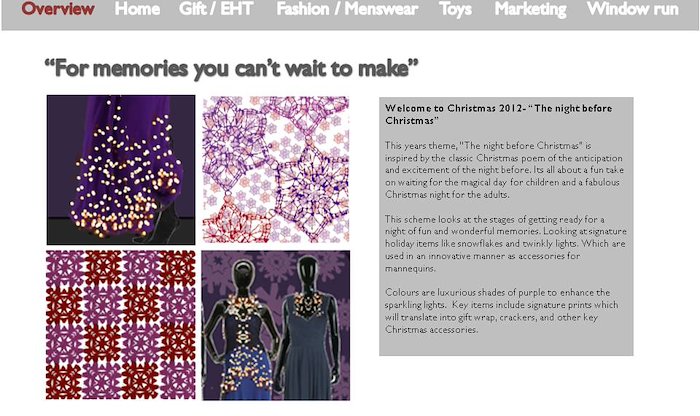Click the Welcome to Christmas 2012 title
The width and height of the screenshot is (700, 416).
coord(499,114)
